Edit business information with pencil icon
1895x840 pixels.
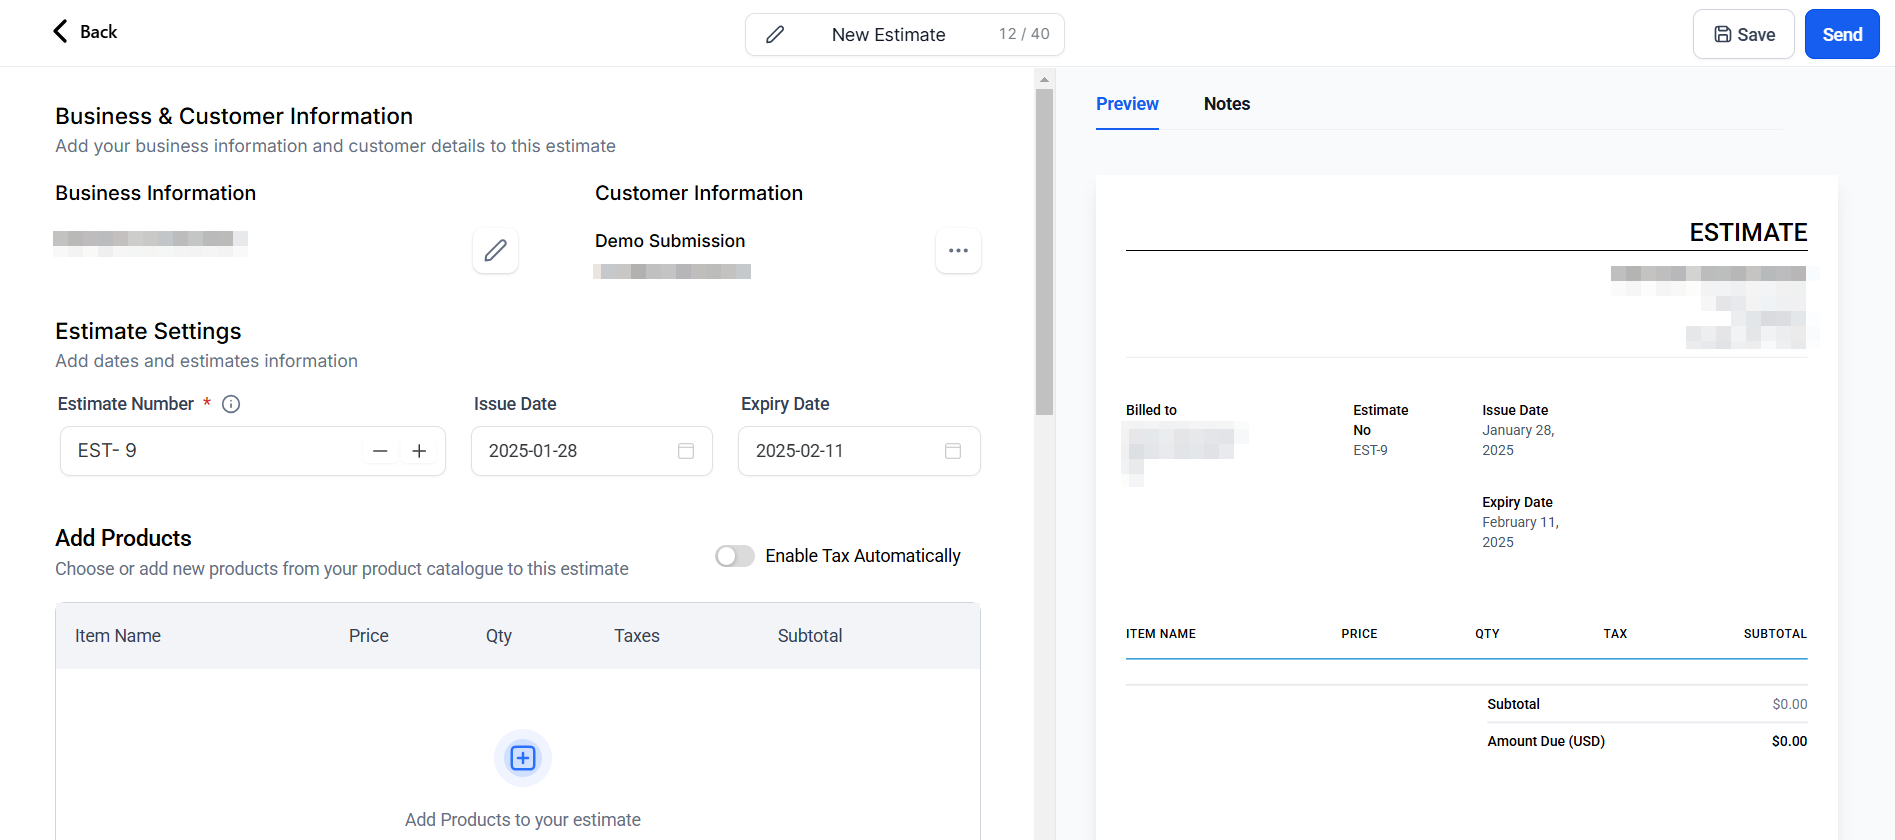[495, 250]
